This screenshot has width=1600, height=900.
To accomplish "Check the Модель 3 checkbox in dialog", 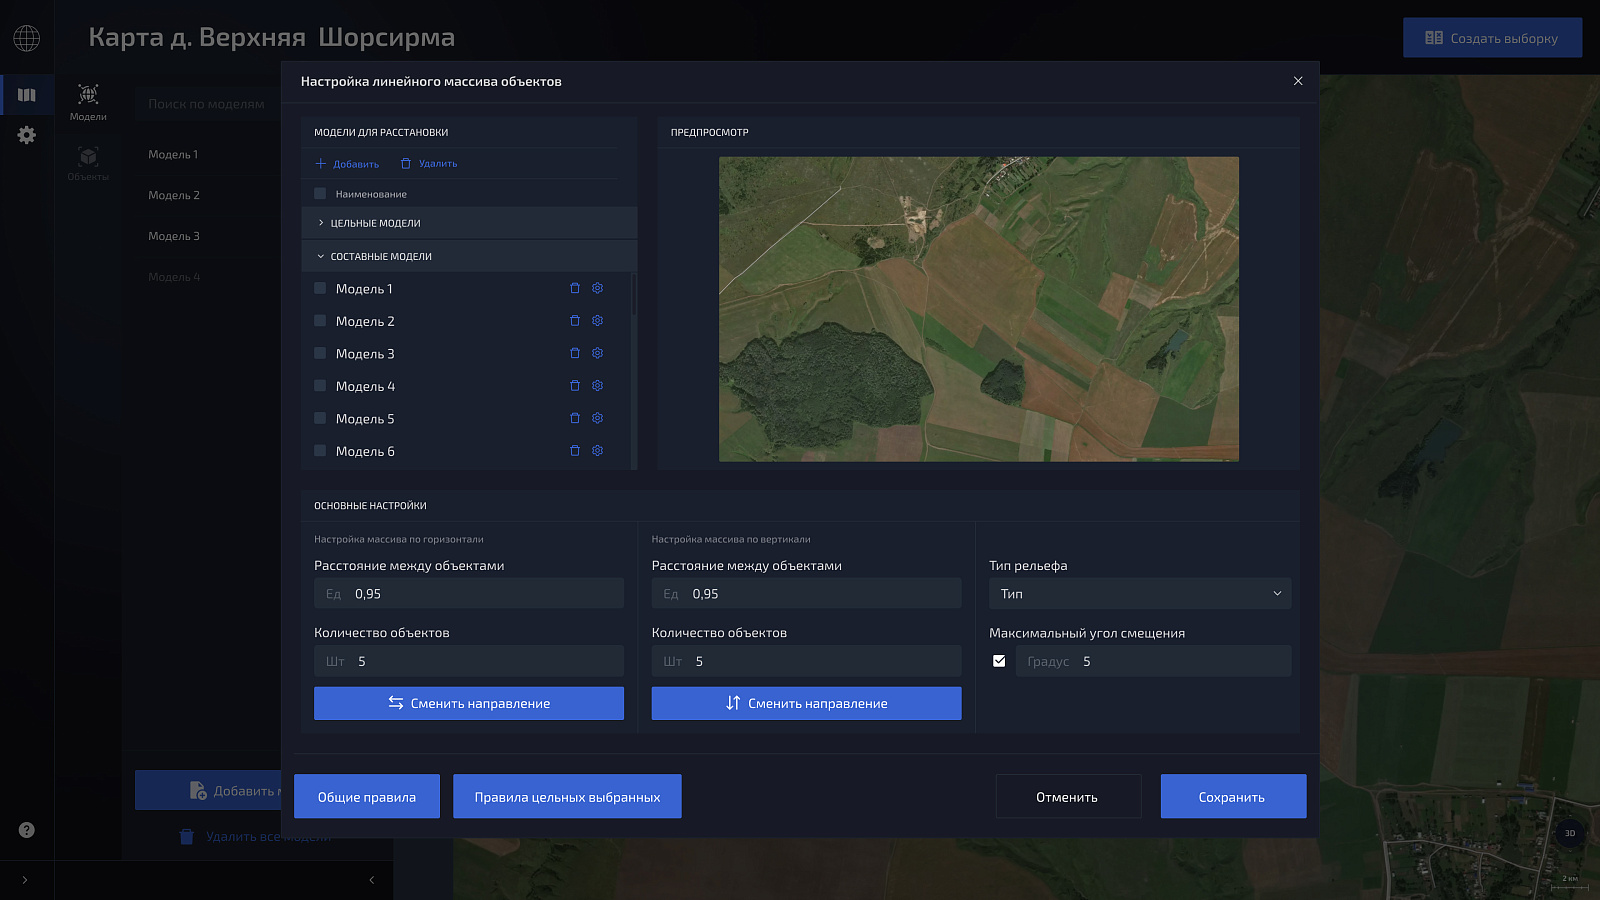I will pyautogui.click(x=320, y=353).
